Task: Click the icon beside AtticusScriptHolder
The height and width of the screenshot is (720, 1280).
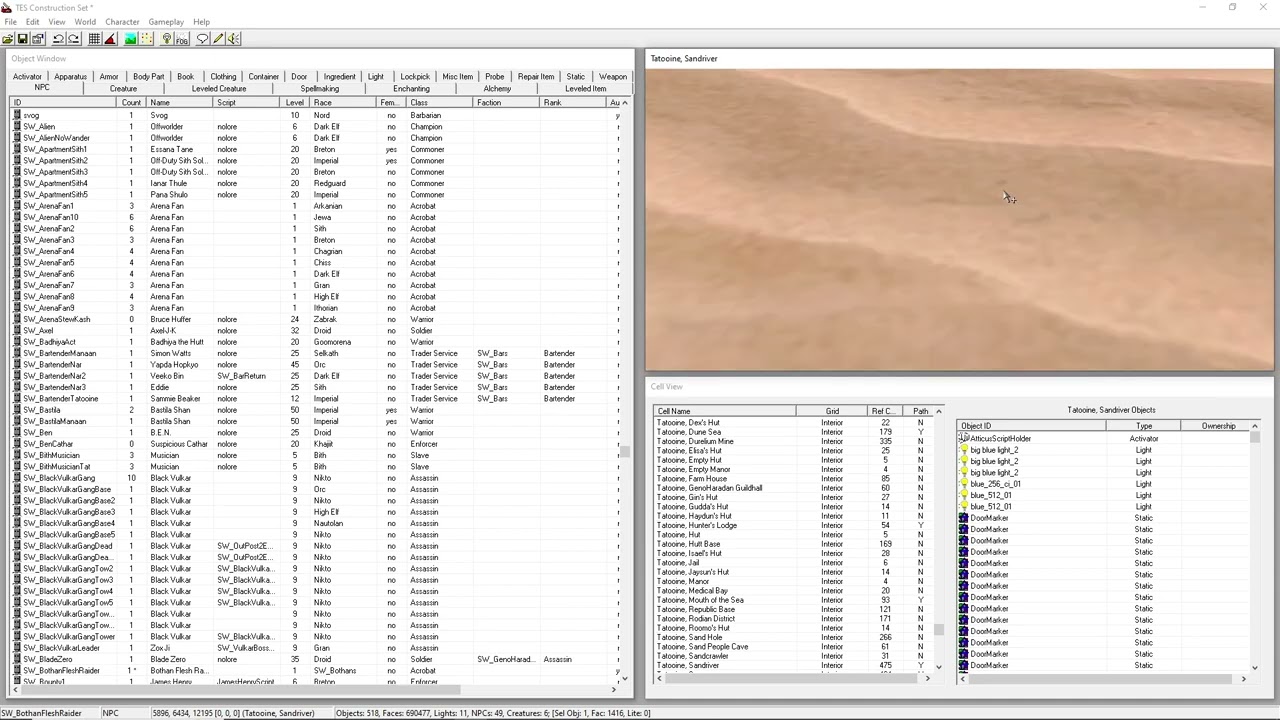Action: coord(964,439)
